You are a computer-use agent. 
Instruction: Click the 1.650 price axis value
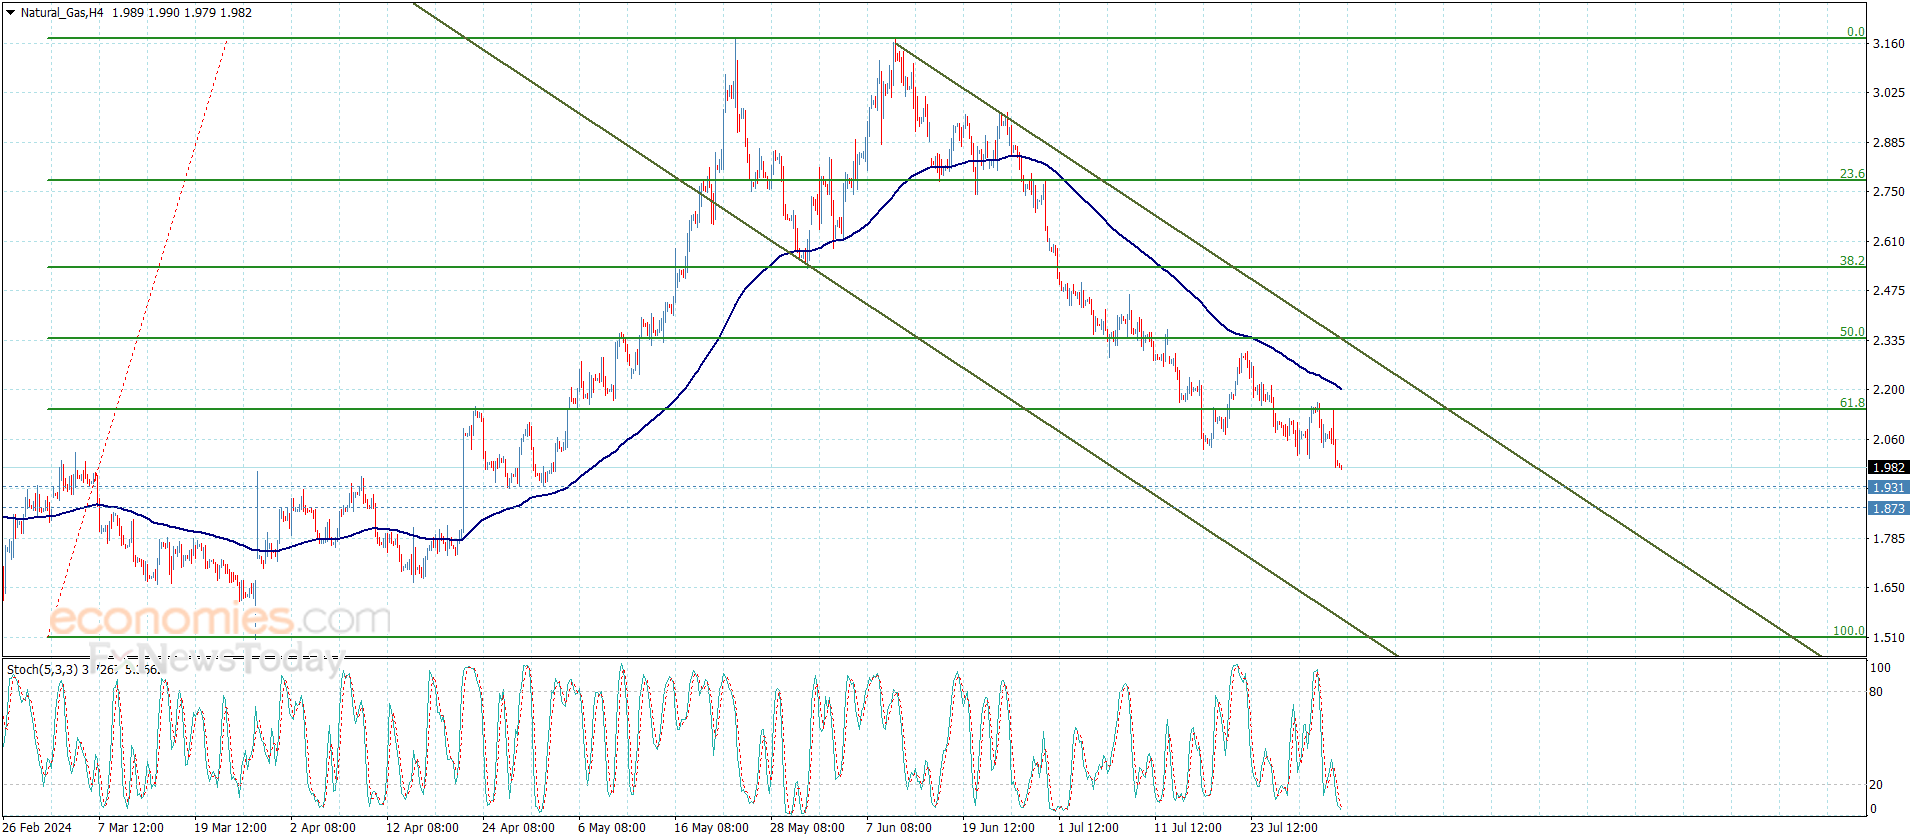pos(1888,588)
